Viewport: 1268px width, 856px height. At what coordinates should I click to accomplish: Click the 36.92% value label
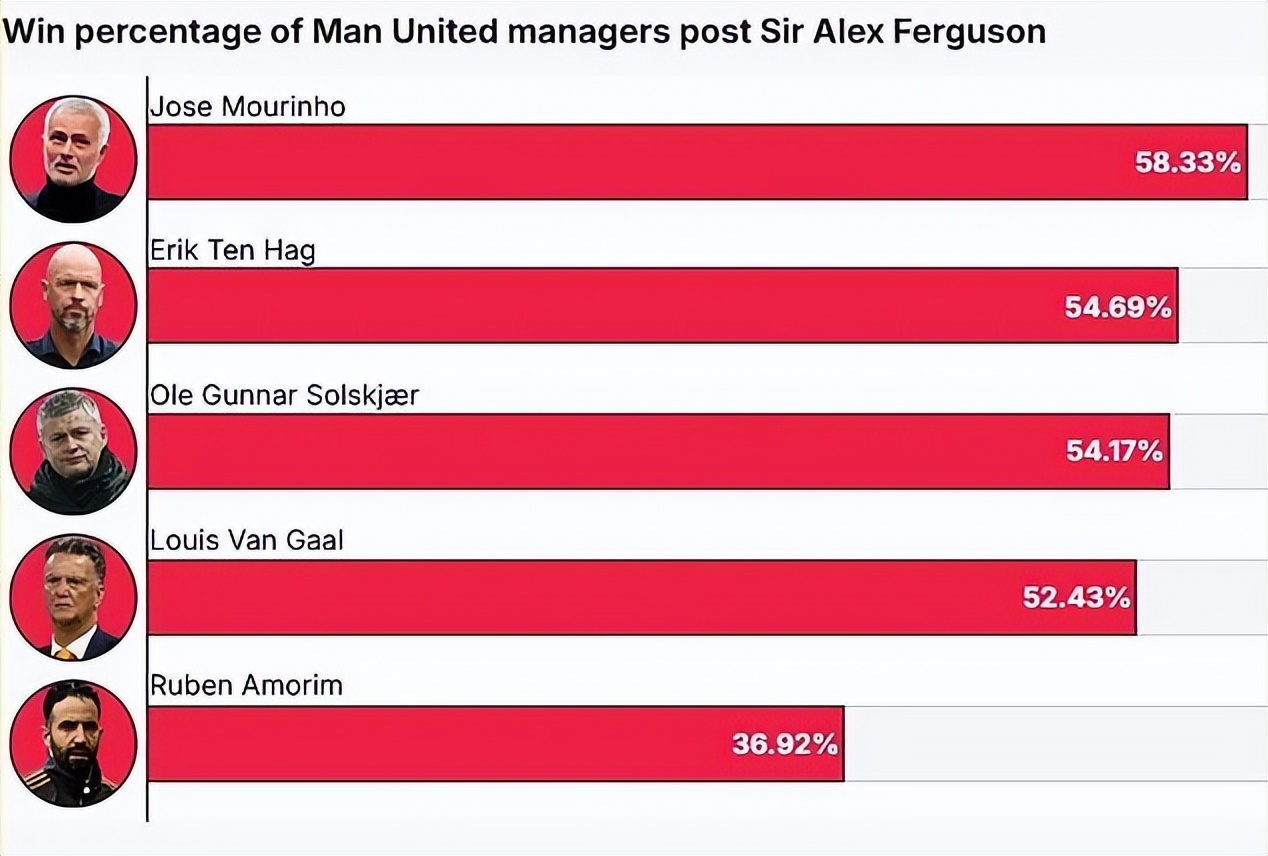[x=785, y=744]
